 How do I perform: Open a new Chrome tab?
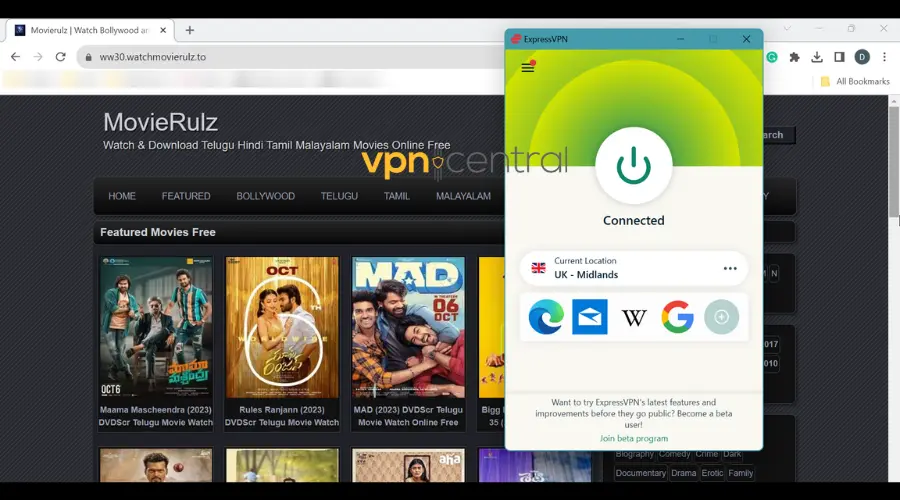point(190,30)
